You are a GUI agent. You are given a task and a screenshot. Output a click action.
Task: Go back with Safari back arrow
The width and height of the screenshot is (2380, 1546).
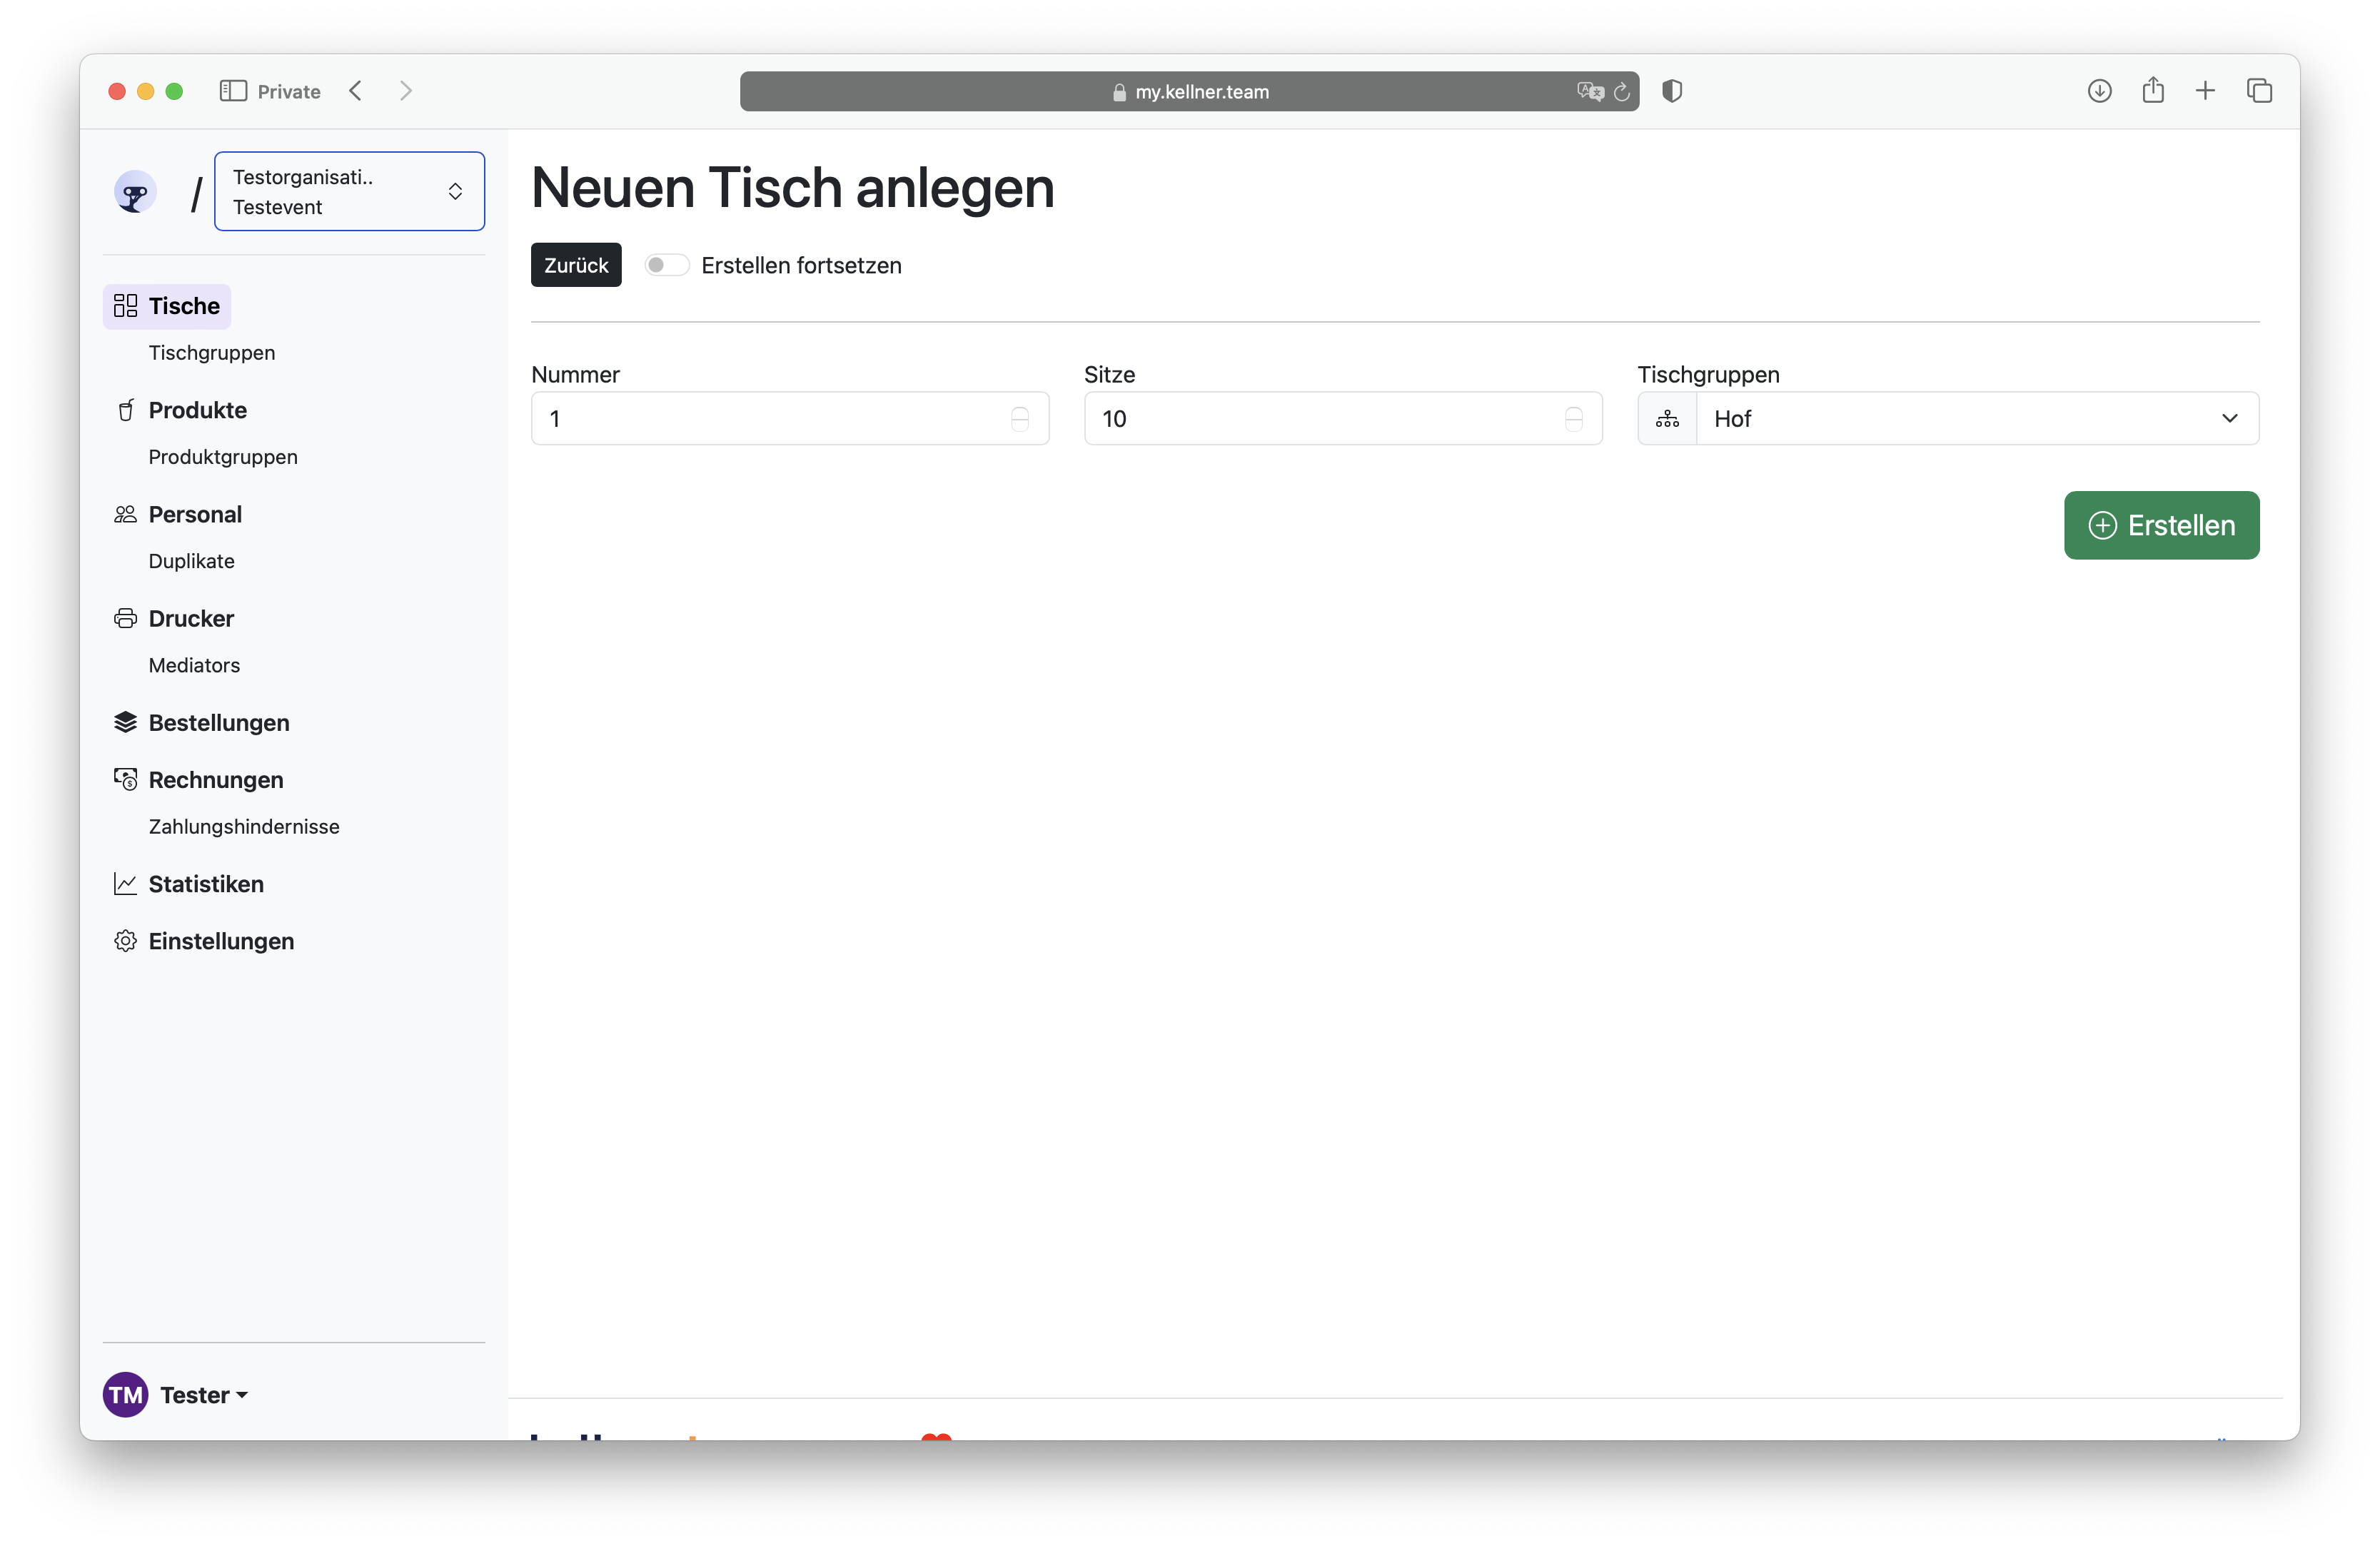(355, 91)
